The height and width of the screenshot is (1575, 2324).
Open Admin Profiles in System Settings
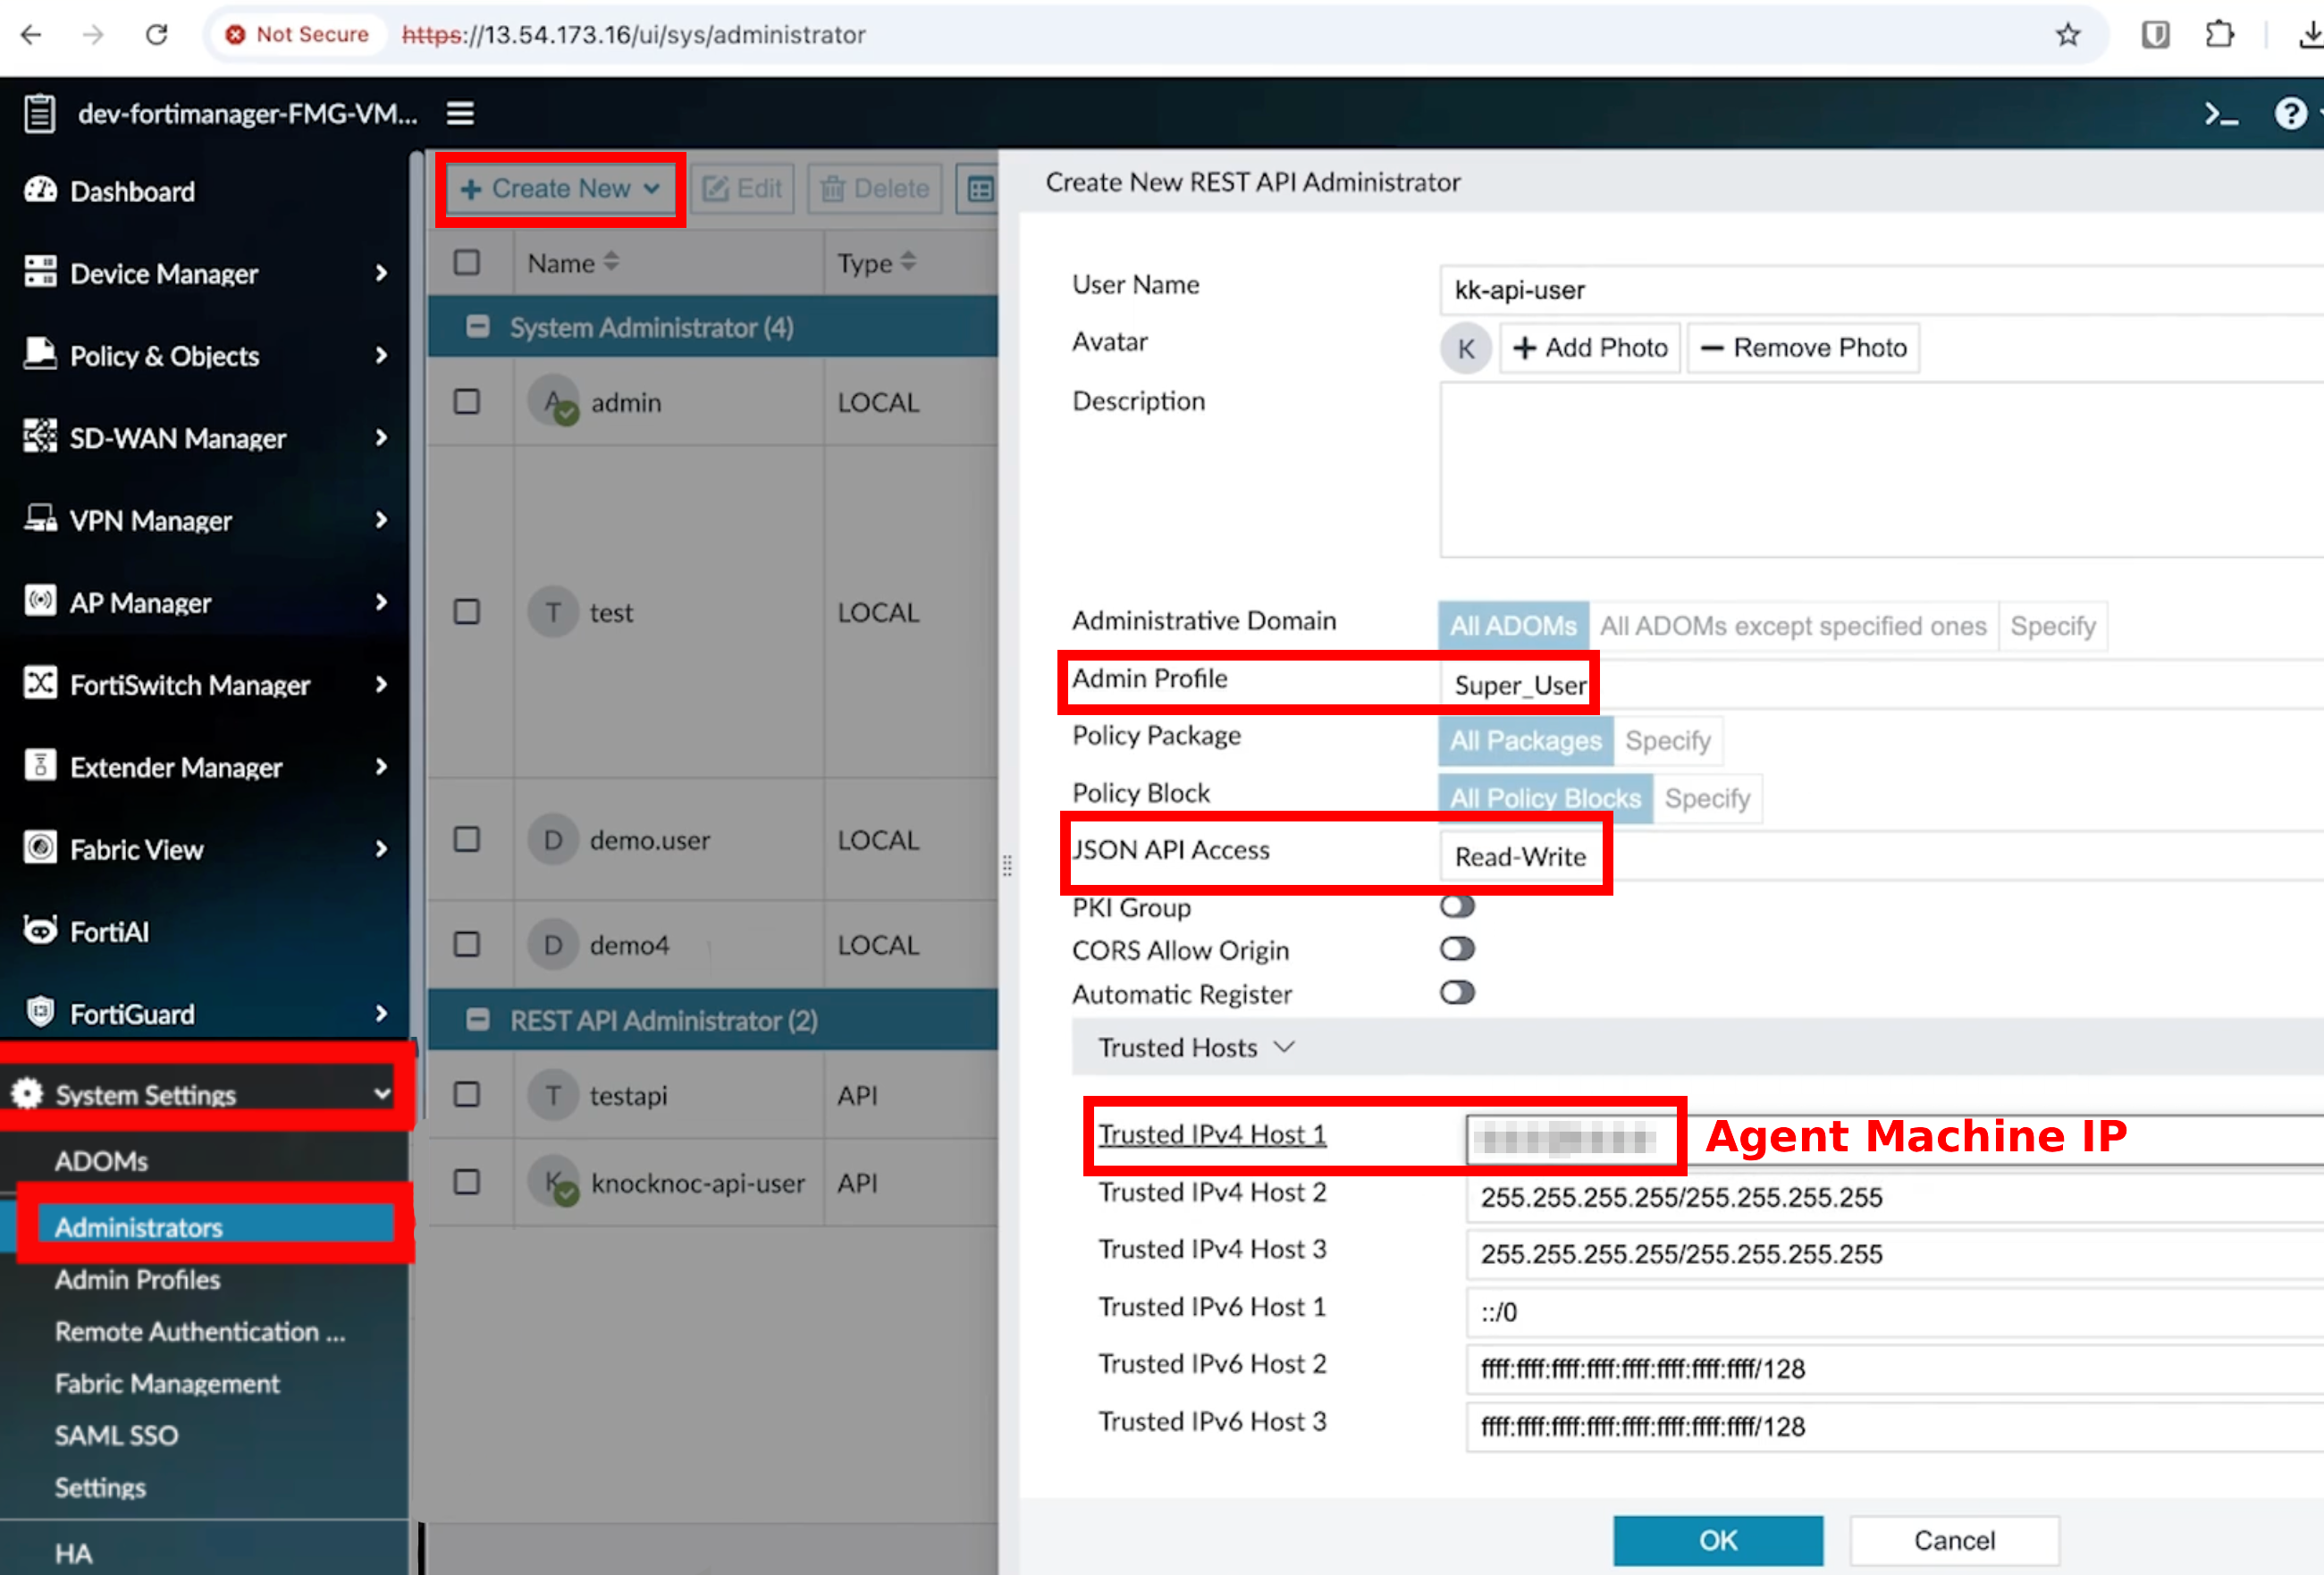[137, 1280]
